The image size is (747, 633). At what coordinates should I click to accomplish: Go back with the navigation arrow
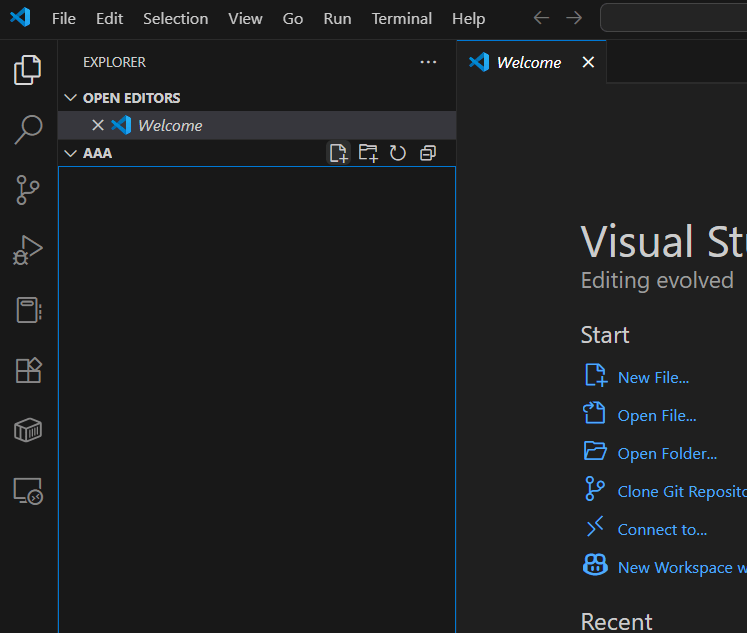point(541,18)
